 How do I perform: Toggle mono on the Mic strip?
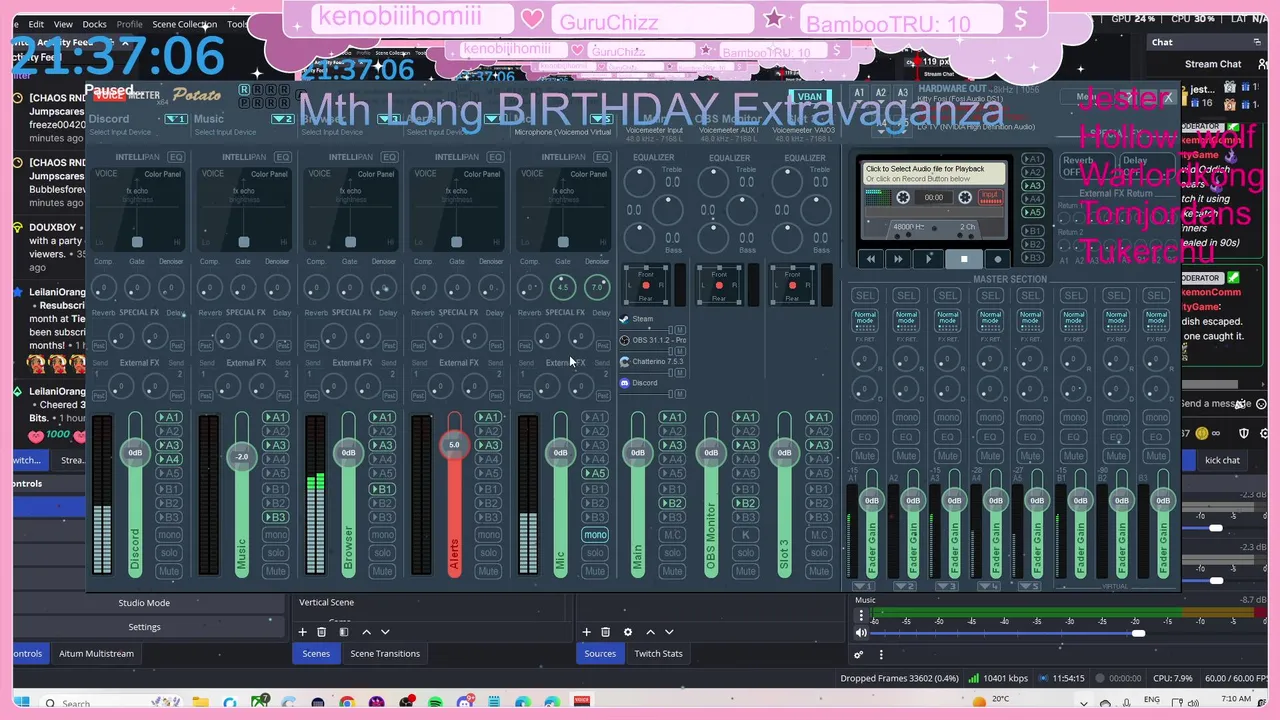[595, 535]
